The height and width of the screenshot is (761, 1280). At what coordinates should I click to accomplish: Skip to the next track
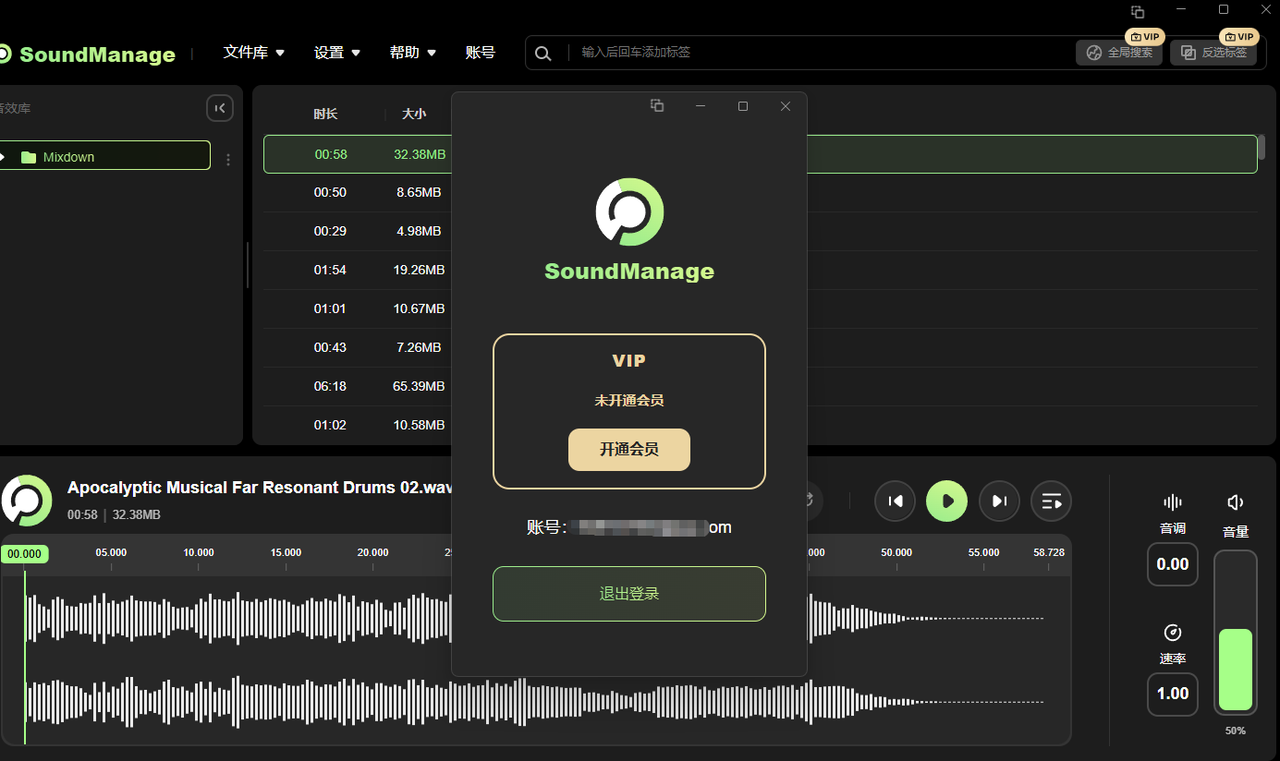pyautogui.click(x=999, y=501)
